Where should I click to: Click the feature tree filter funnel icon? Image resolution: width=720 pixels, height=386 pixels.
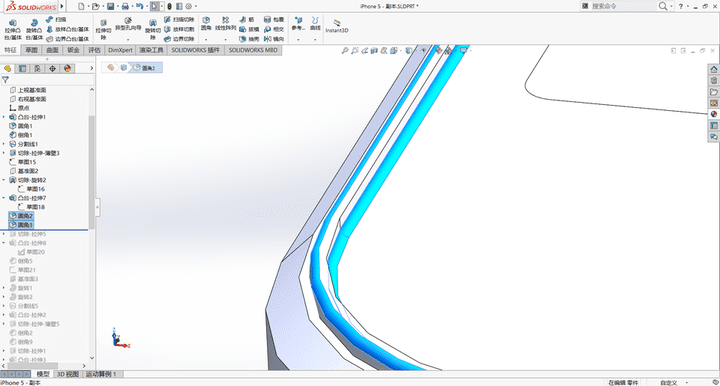point(6,80)
